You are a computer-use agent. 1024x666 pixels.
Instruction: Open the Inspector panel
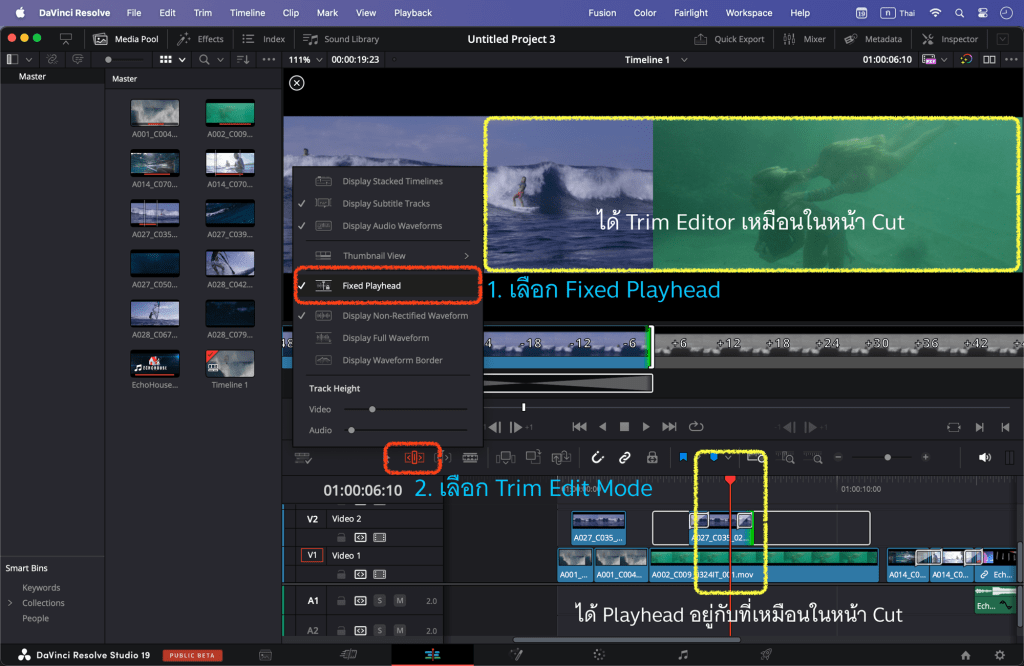(950, 39)
